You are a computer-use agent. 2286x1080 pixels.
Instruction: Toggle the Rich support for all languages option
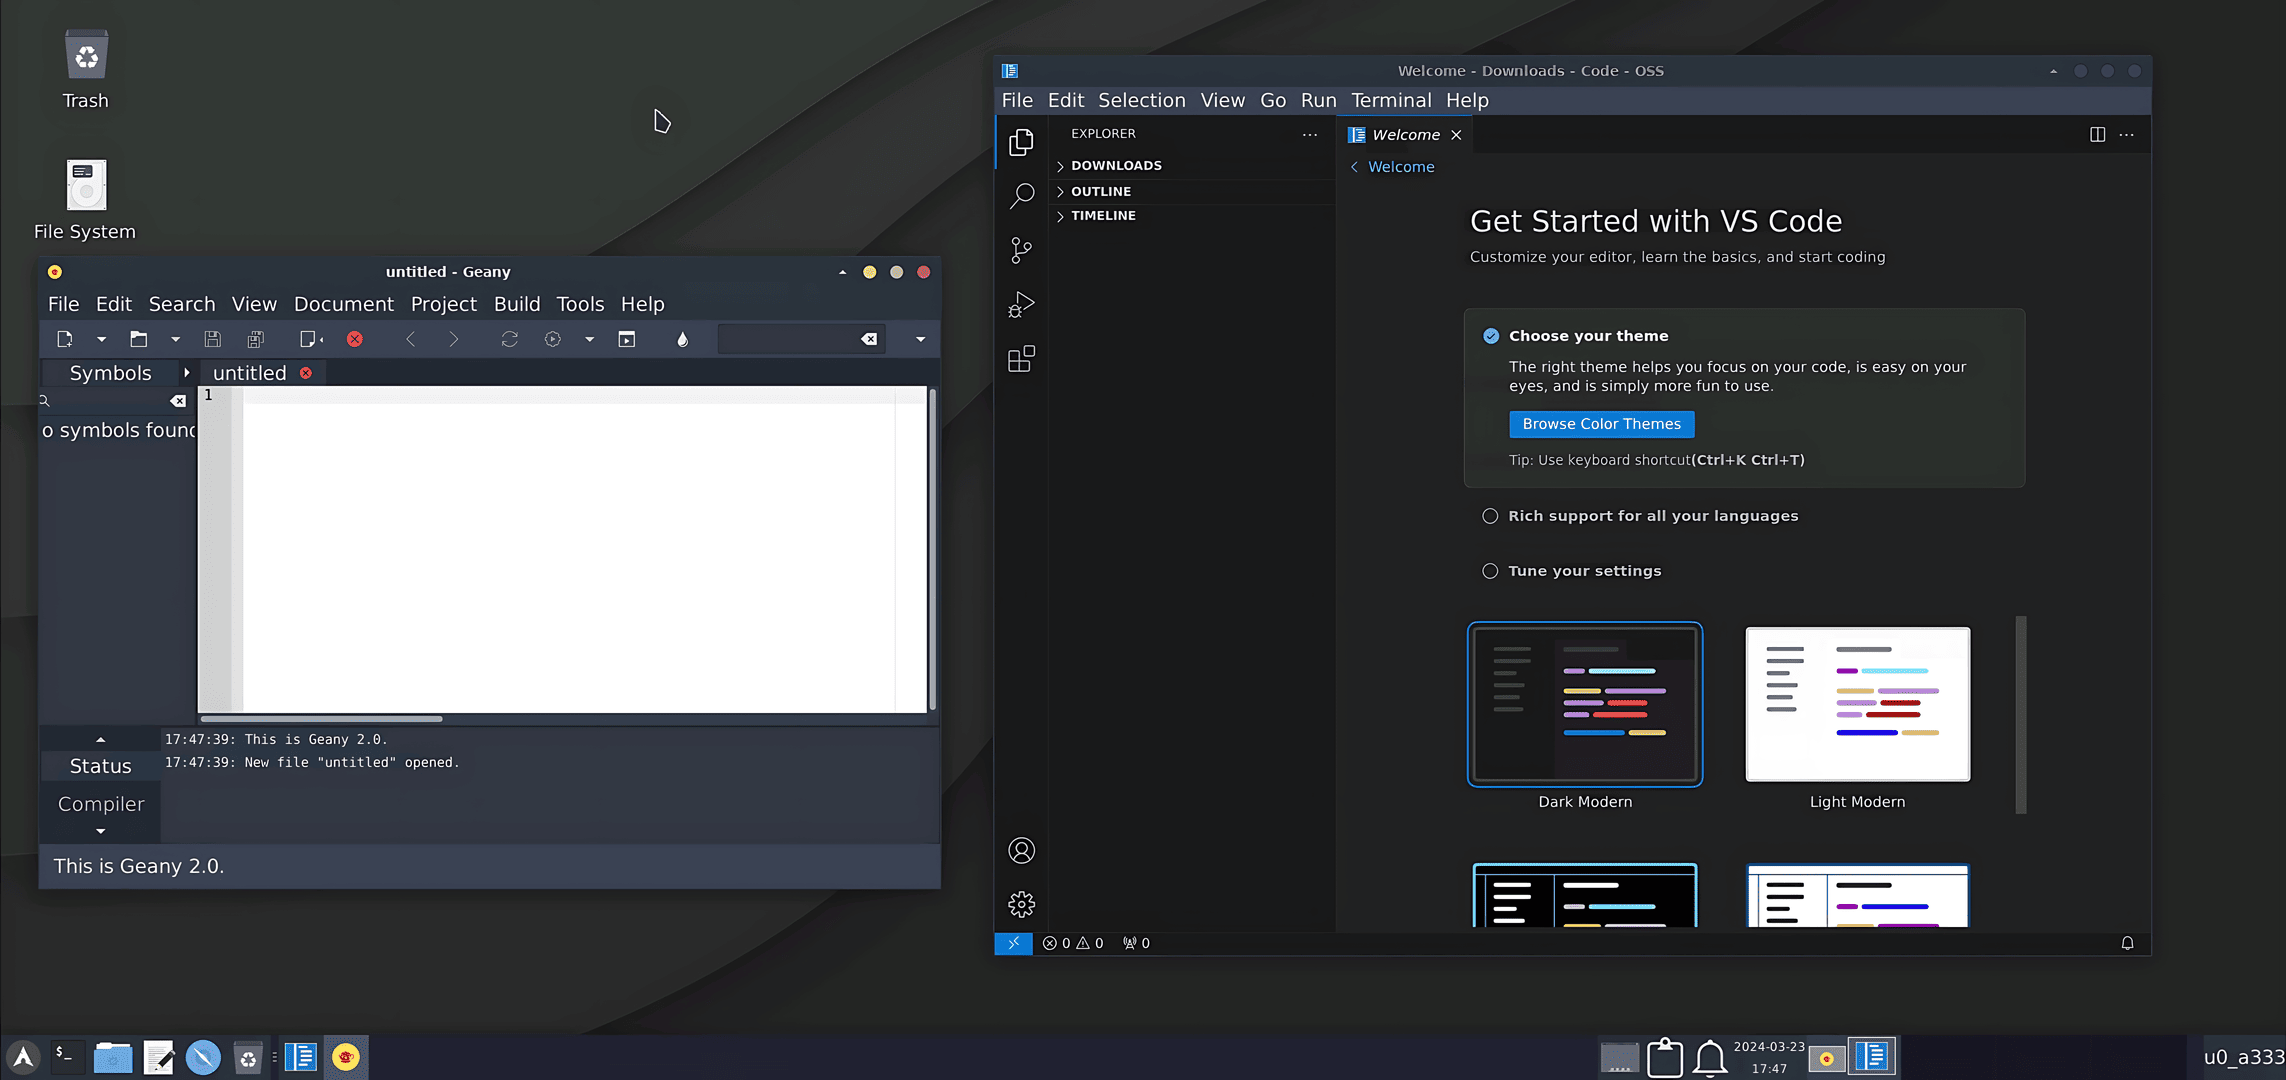[1490, 516]
